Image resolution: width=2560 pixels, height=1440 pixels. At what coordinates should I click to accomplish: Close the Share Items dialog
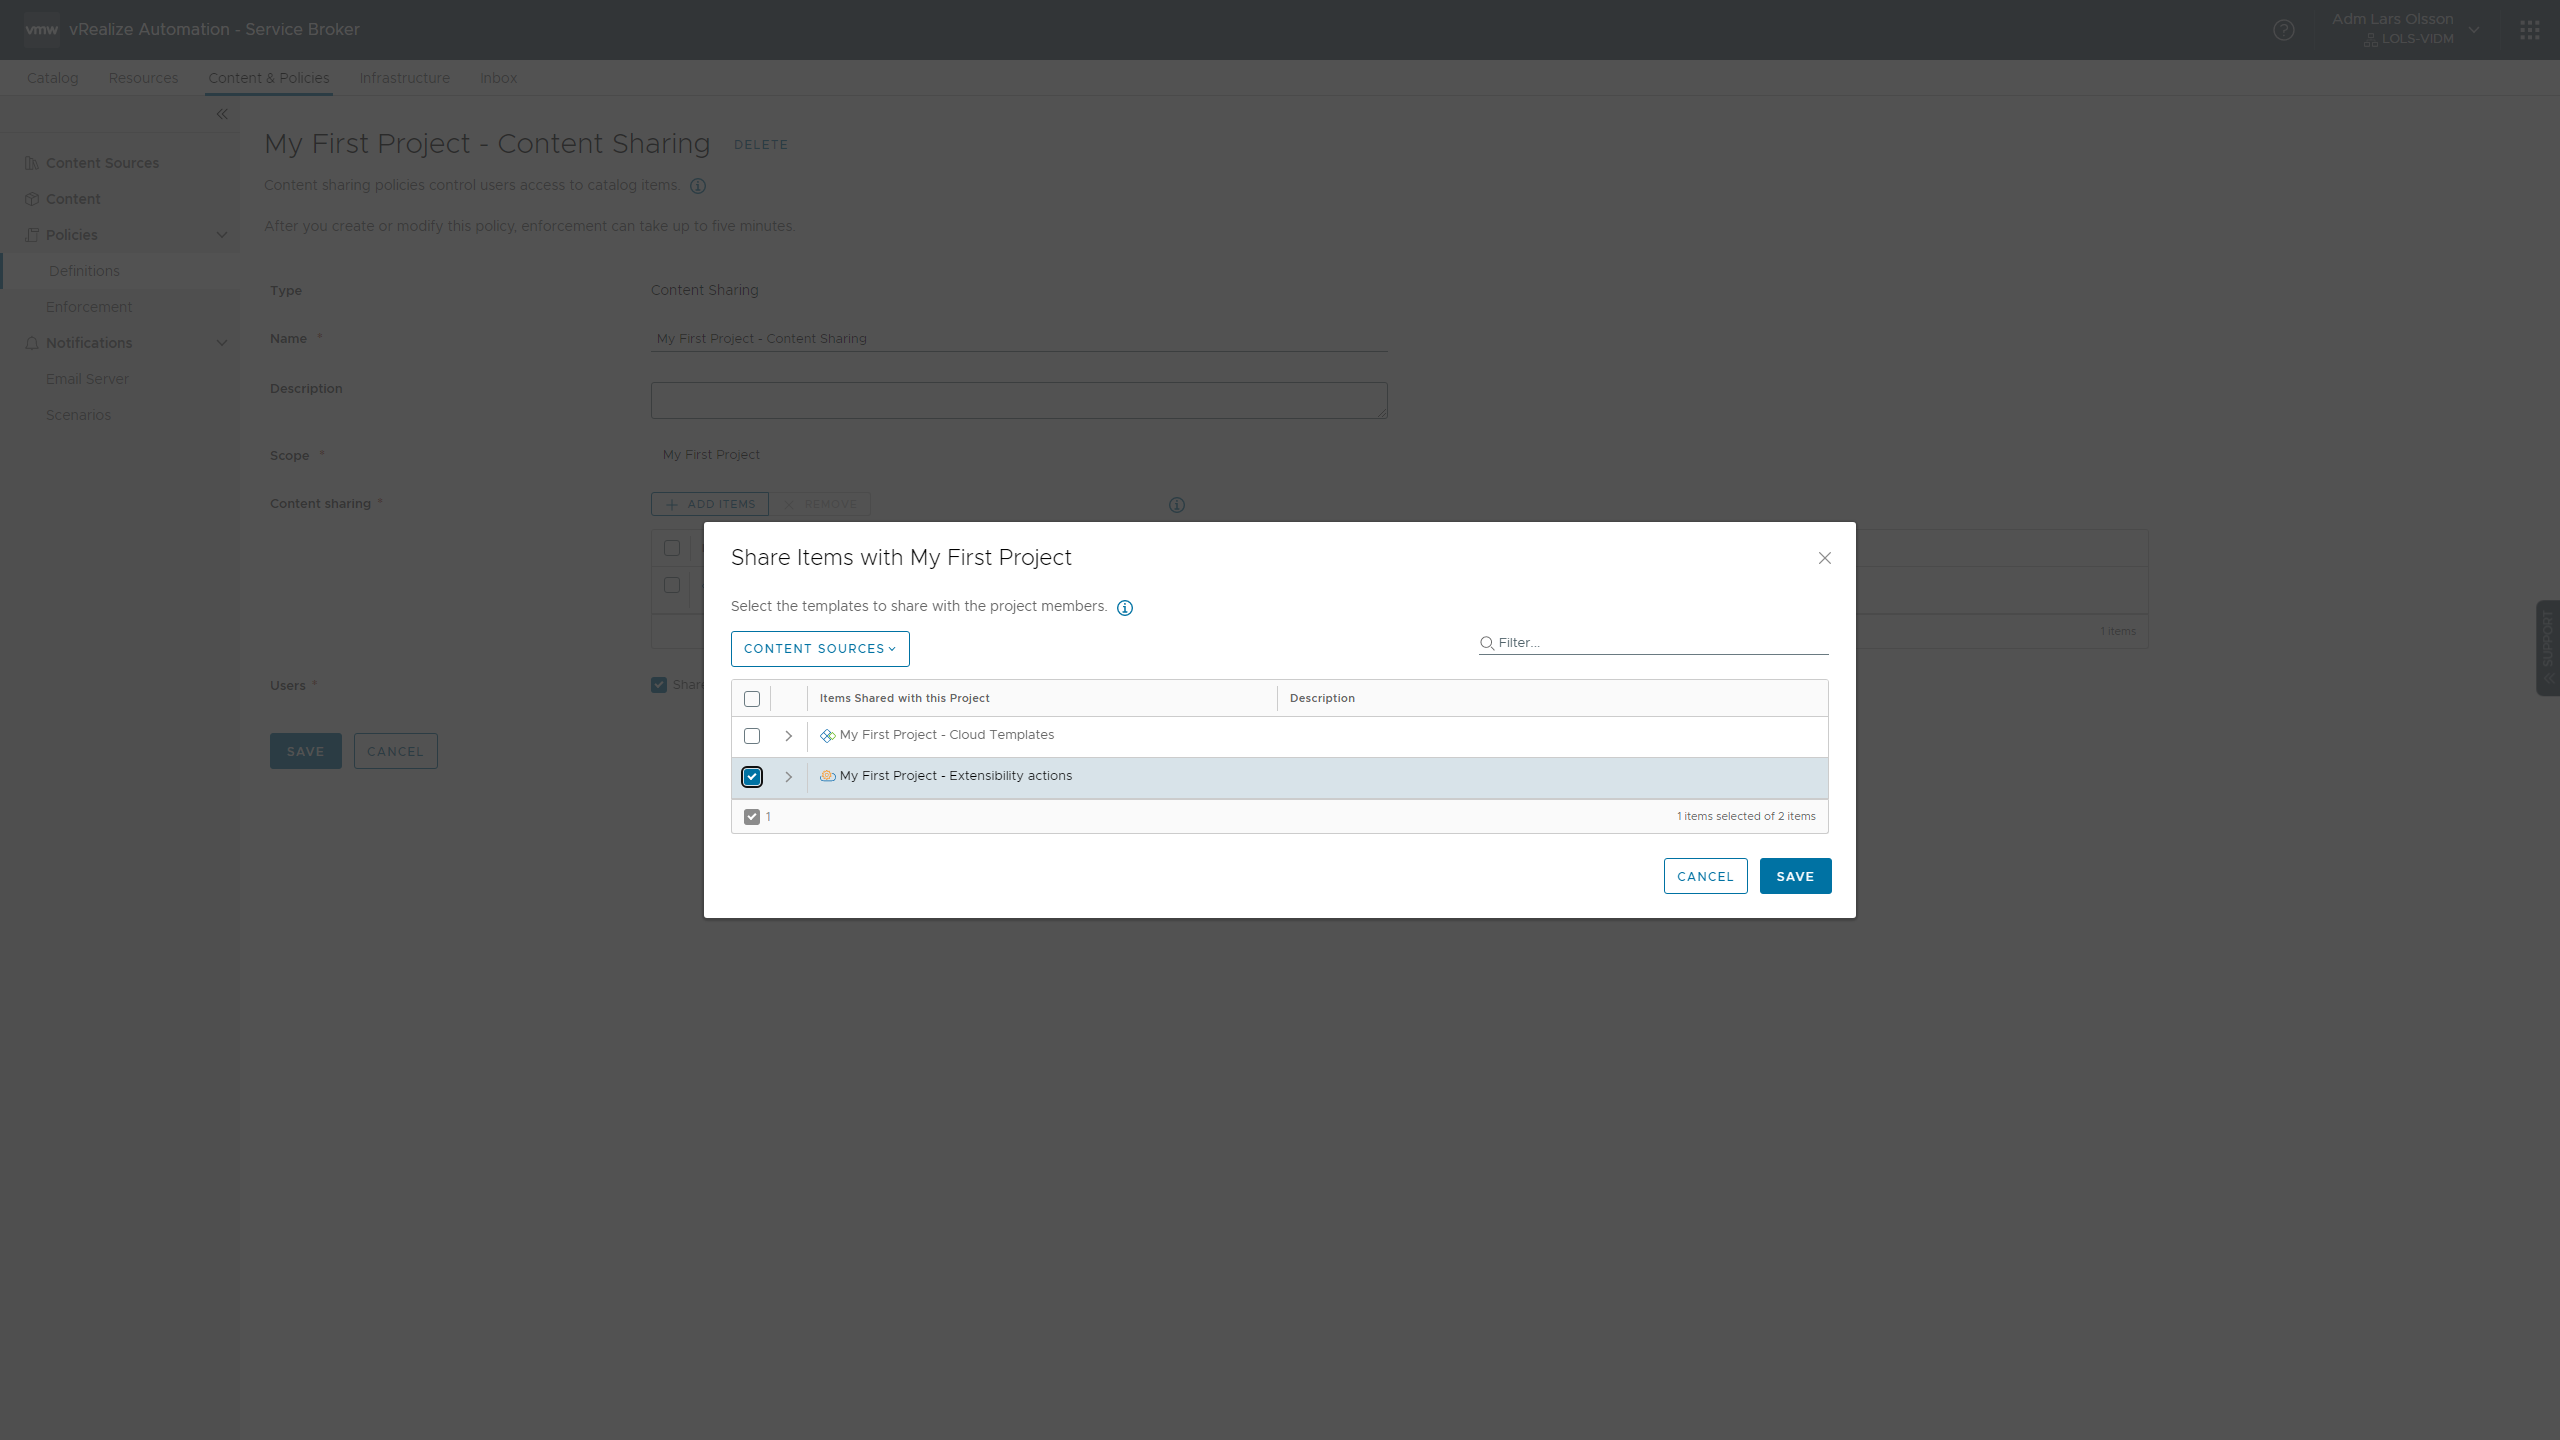(x=1825, y=558)
